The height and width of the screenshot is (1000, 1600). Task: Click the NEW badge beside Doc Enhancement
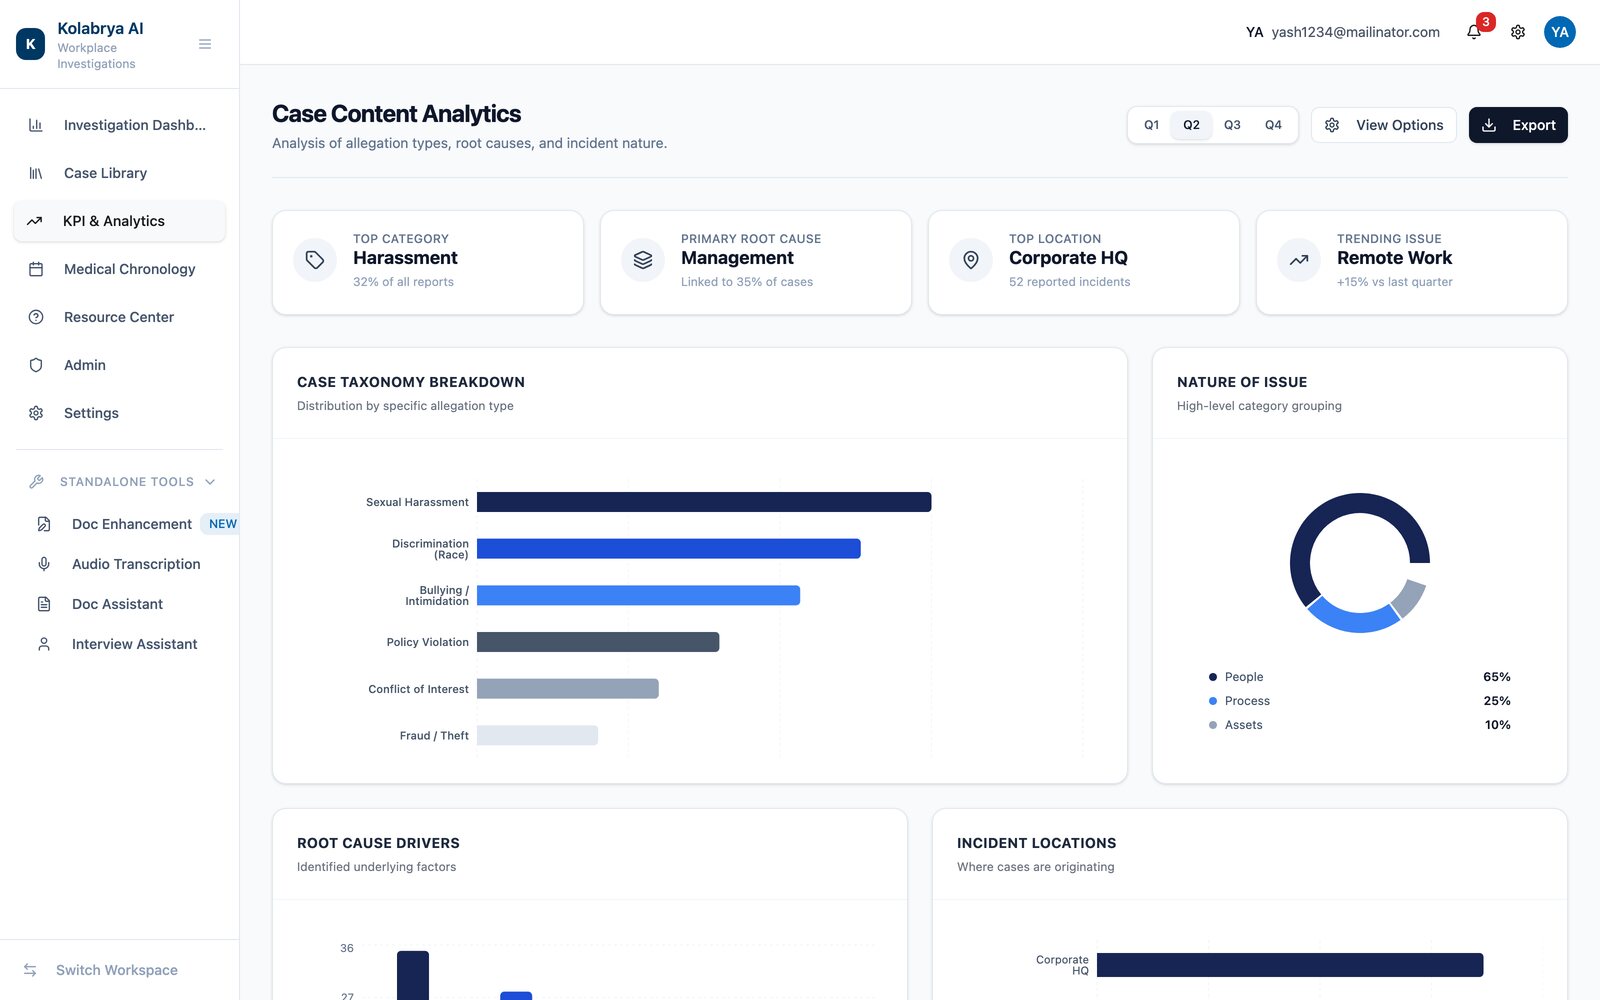click(222, 524)
